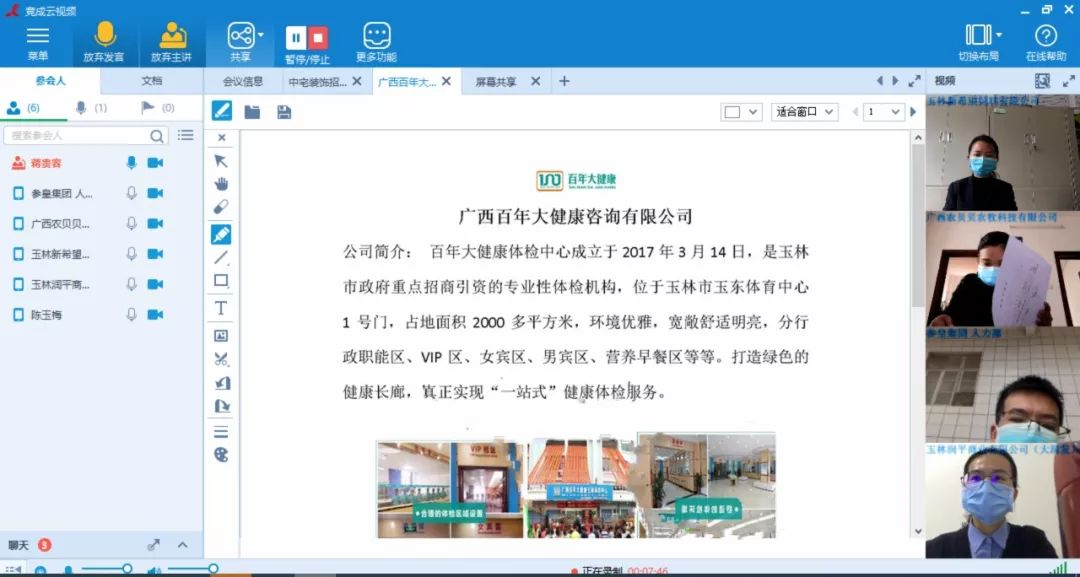Show flagged participants filter (0)
The height and width of the screenshot is (577, 1080).
pyautogui.click(x=158, y=108)
